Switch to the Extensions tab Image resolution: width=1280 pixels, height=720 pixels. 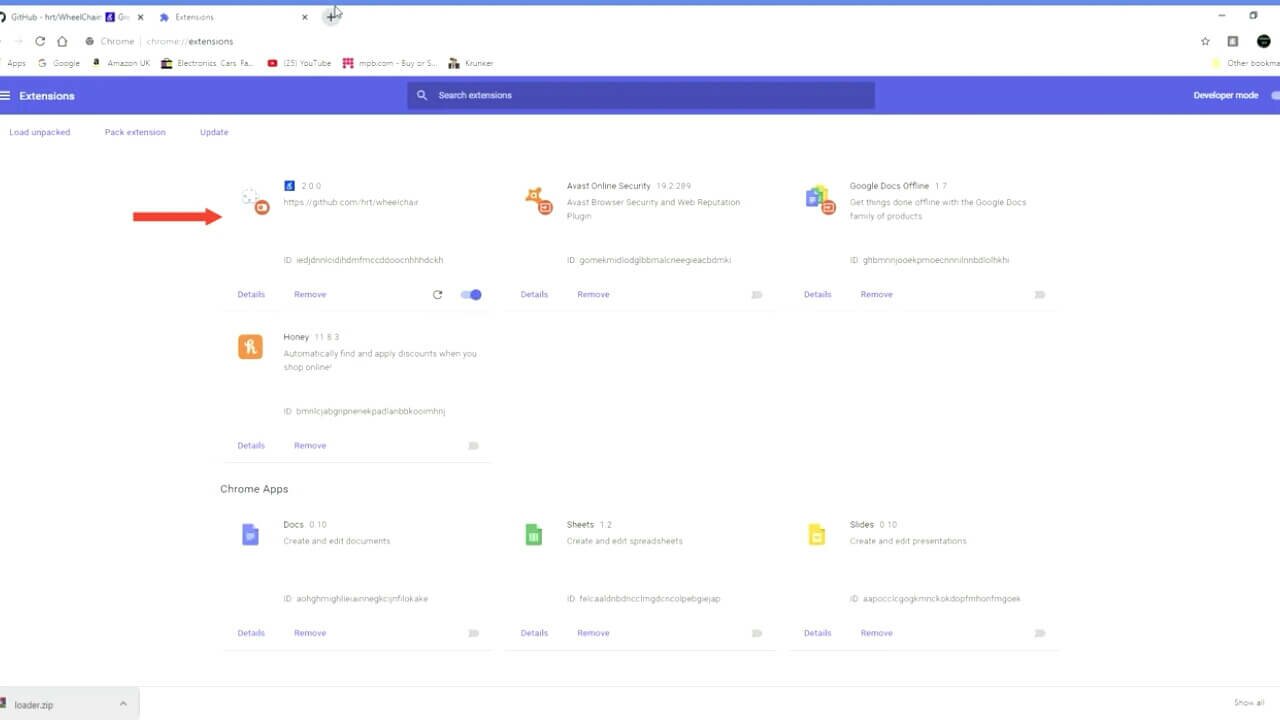pyautogui.click(x=235, y=17)
